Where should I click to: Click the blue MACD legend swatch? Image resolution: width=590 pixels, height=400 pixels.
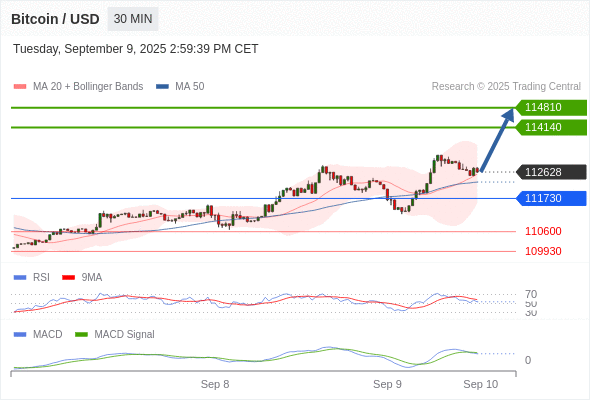pos(20,335)
